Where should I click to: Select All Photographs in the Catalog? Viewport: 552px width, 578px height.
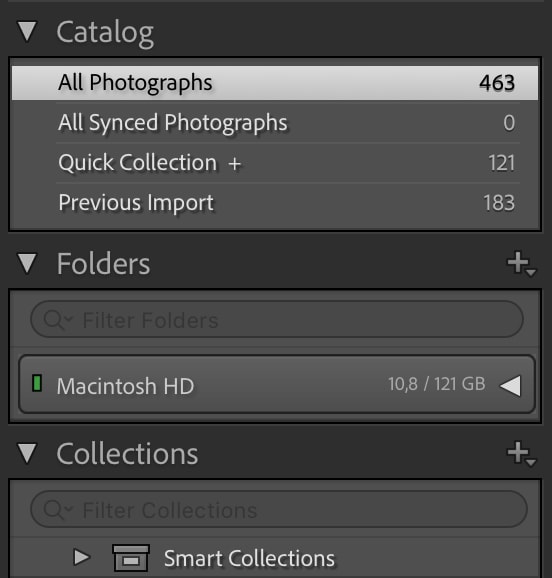pyautogui.click(x=275, y=83)
